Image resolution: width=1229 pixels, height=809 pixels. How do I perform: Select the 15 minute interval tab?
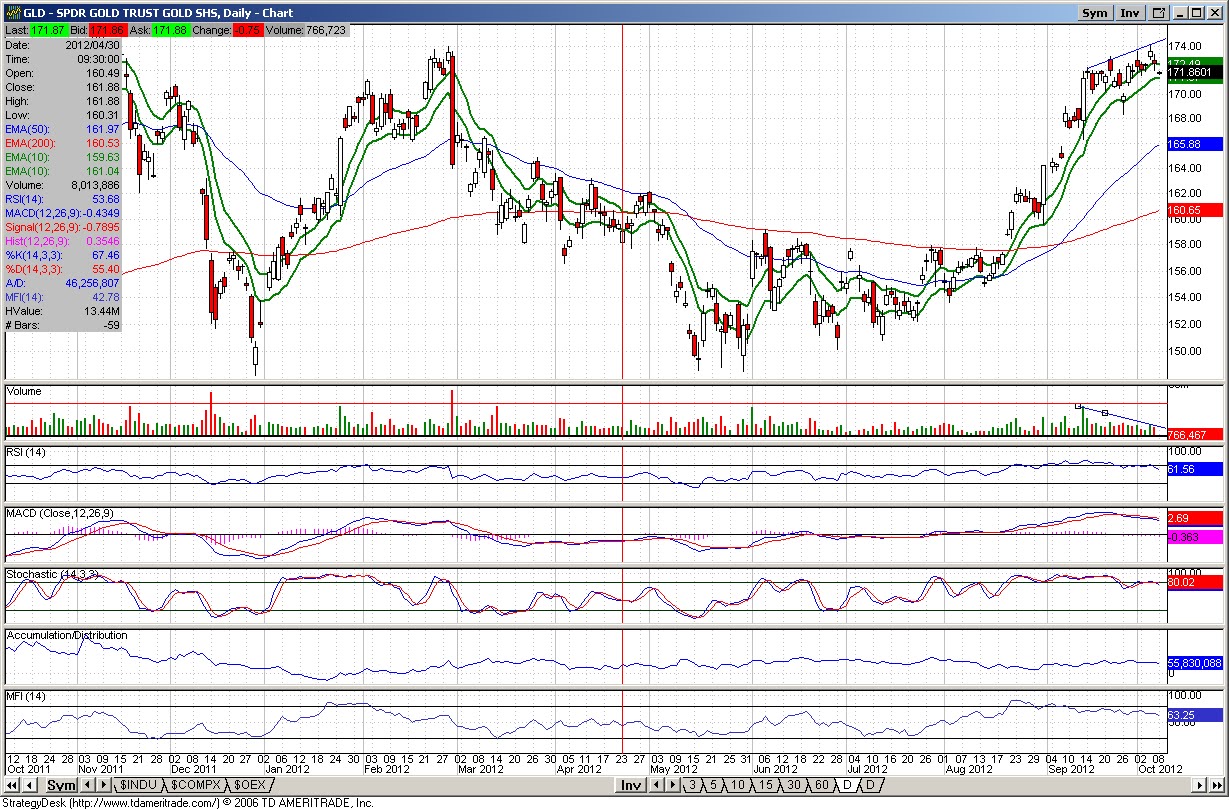tap(765, 785)
